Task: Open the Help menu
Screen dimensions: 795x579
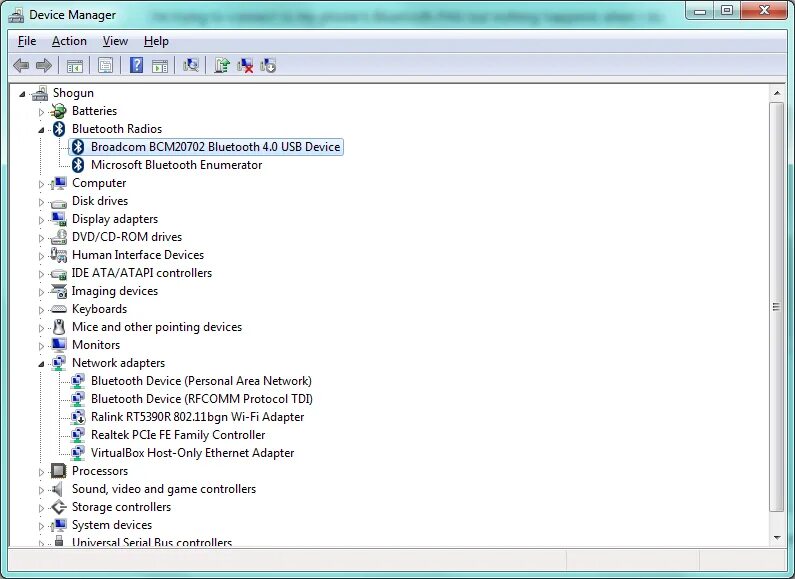Action: click(x=156, y=41)
